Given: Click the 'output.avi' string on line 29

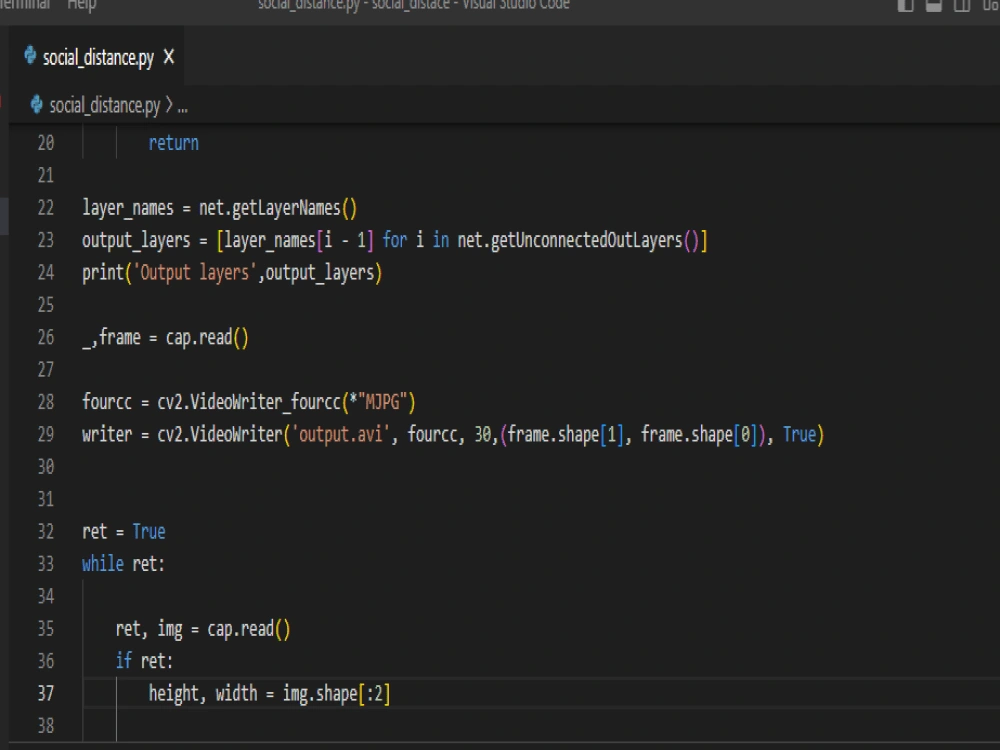Looking at the screenshot, I should point(341,435).
